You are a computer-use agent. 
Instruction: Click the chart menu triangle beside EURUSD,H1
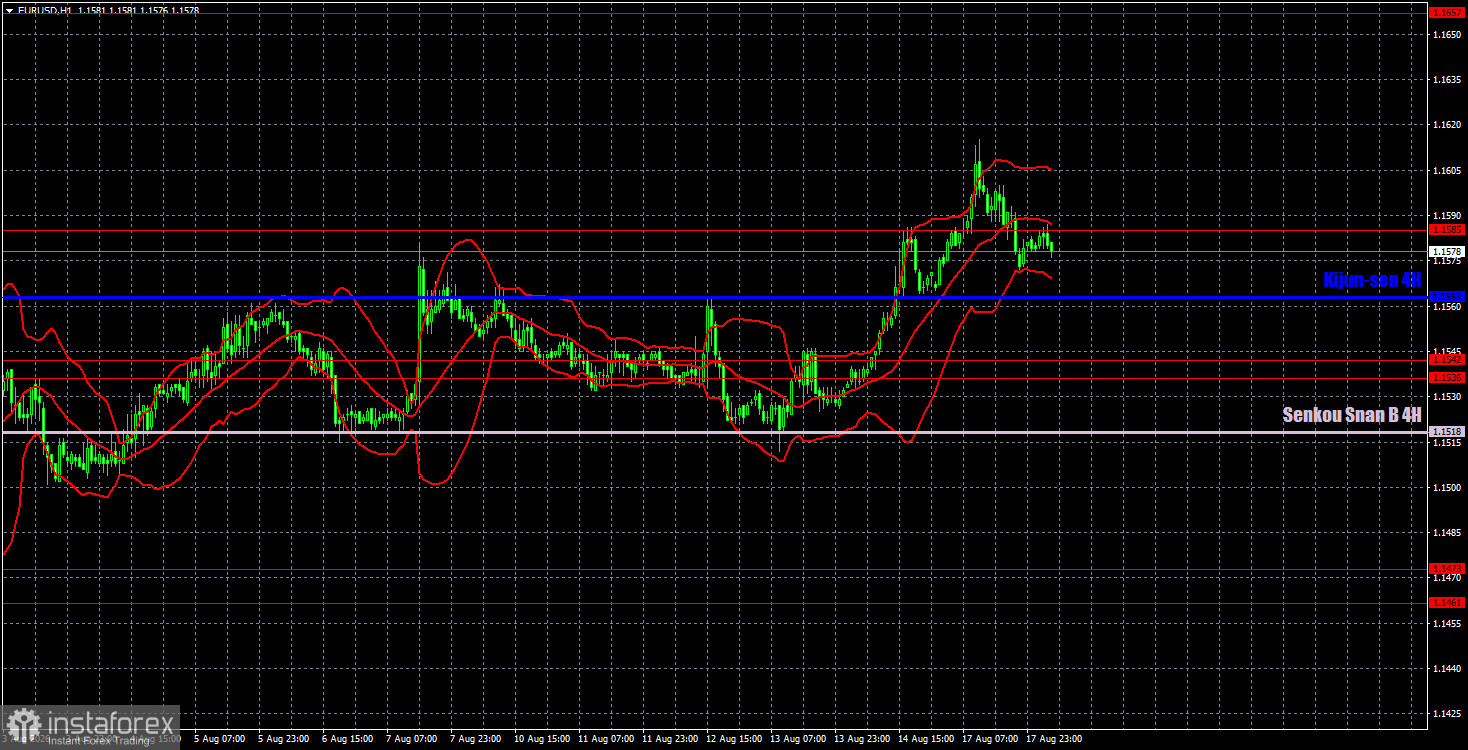[x=8, y=9]
